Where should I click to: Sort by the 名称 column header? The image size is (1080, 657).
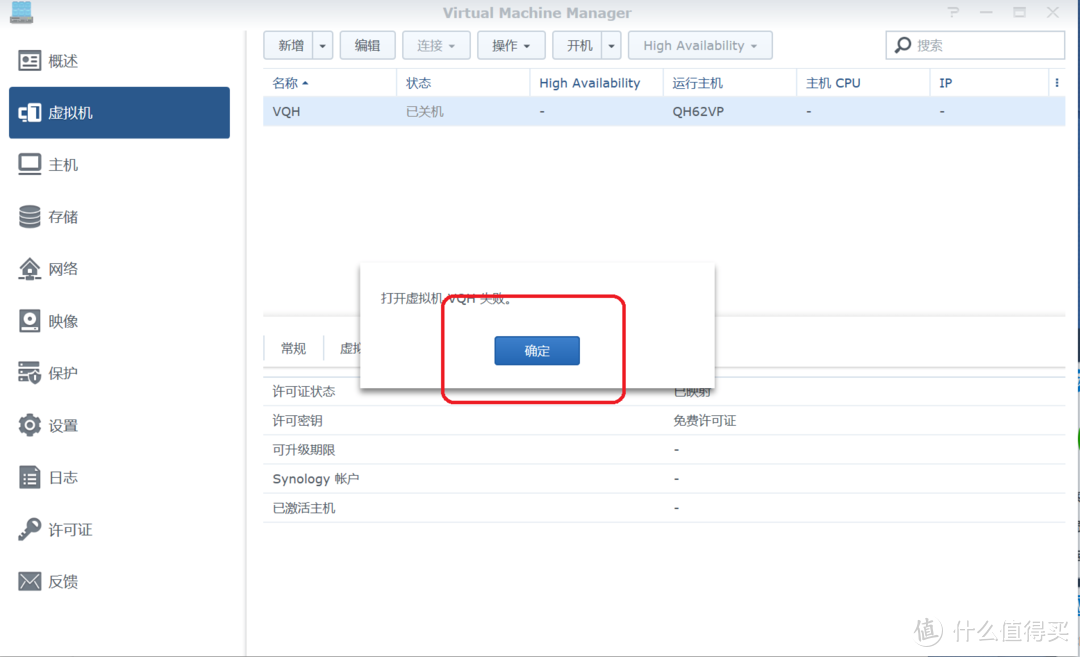pos(329,83)
